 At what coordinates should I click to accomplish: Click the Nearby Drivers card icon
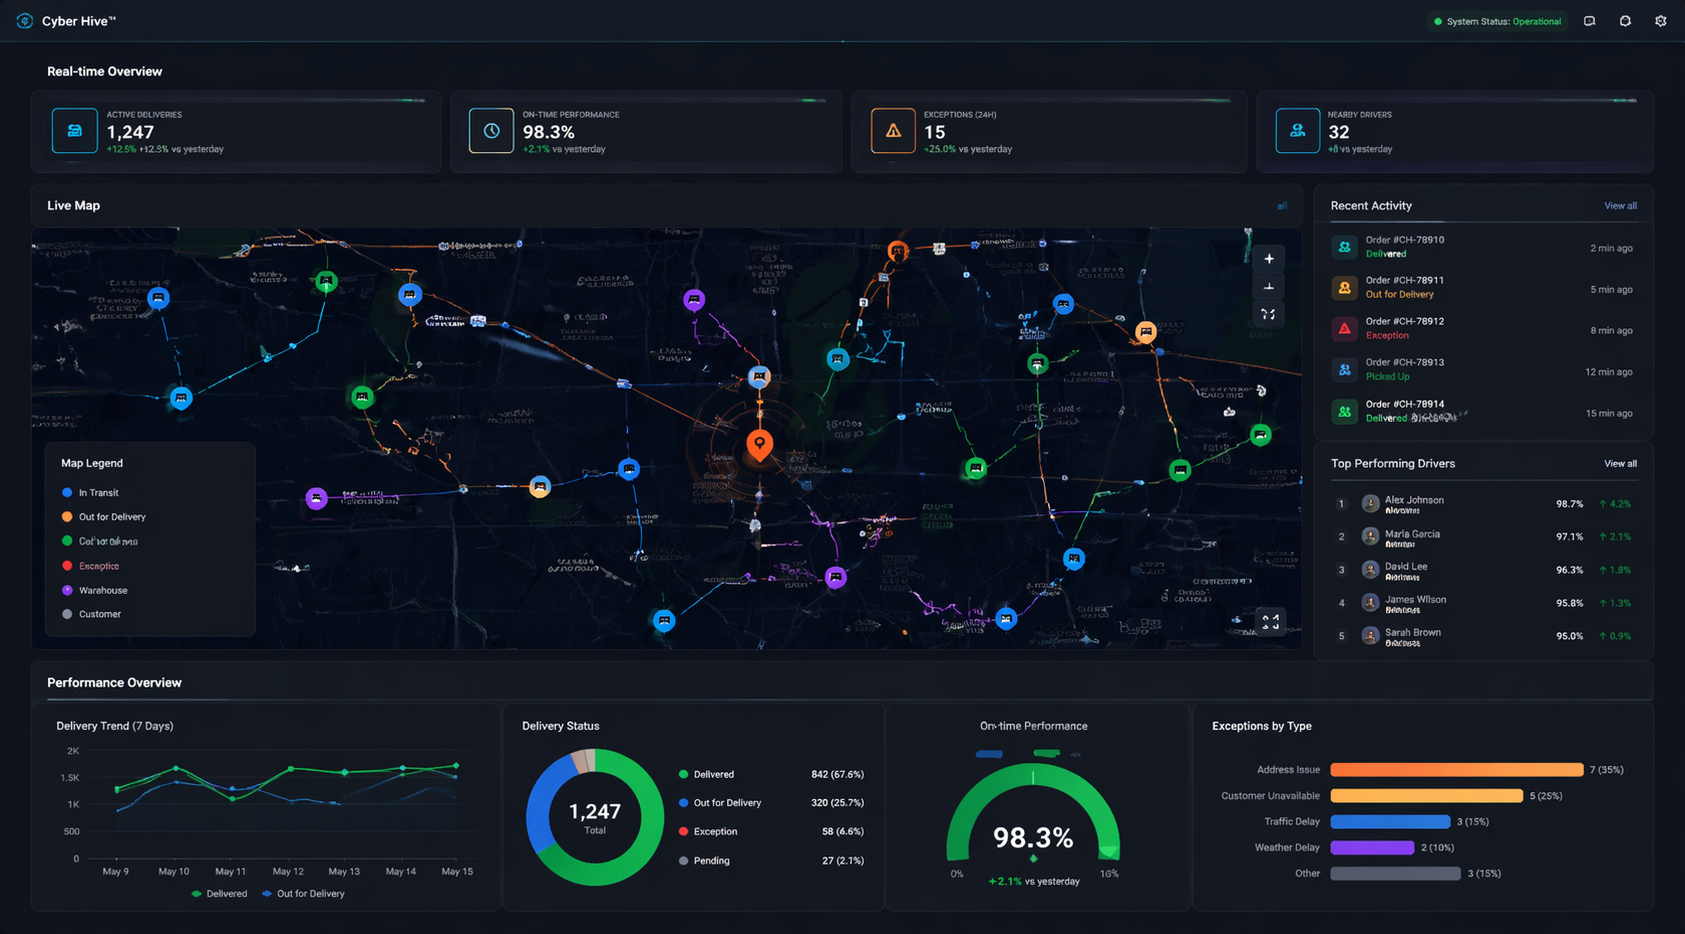pos(1297,131)
